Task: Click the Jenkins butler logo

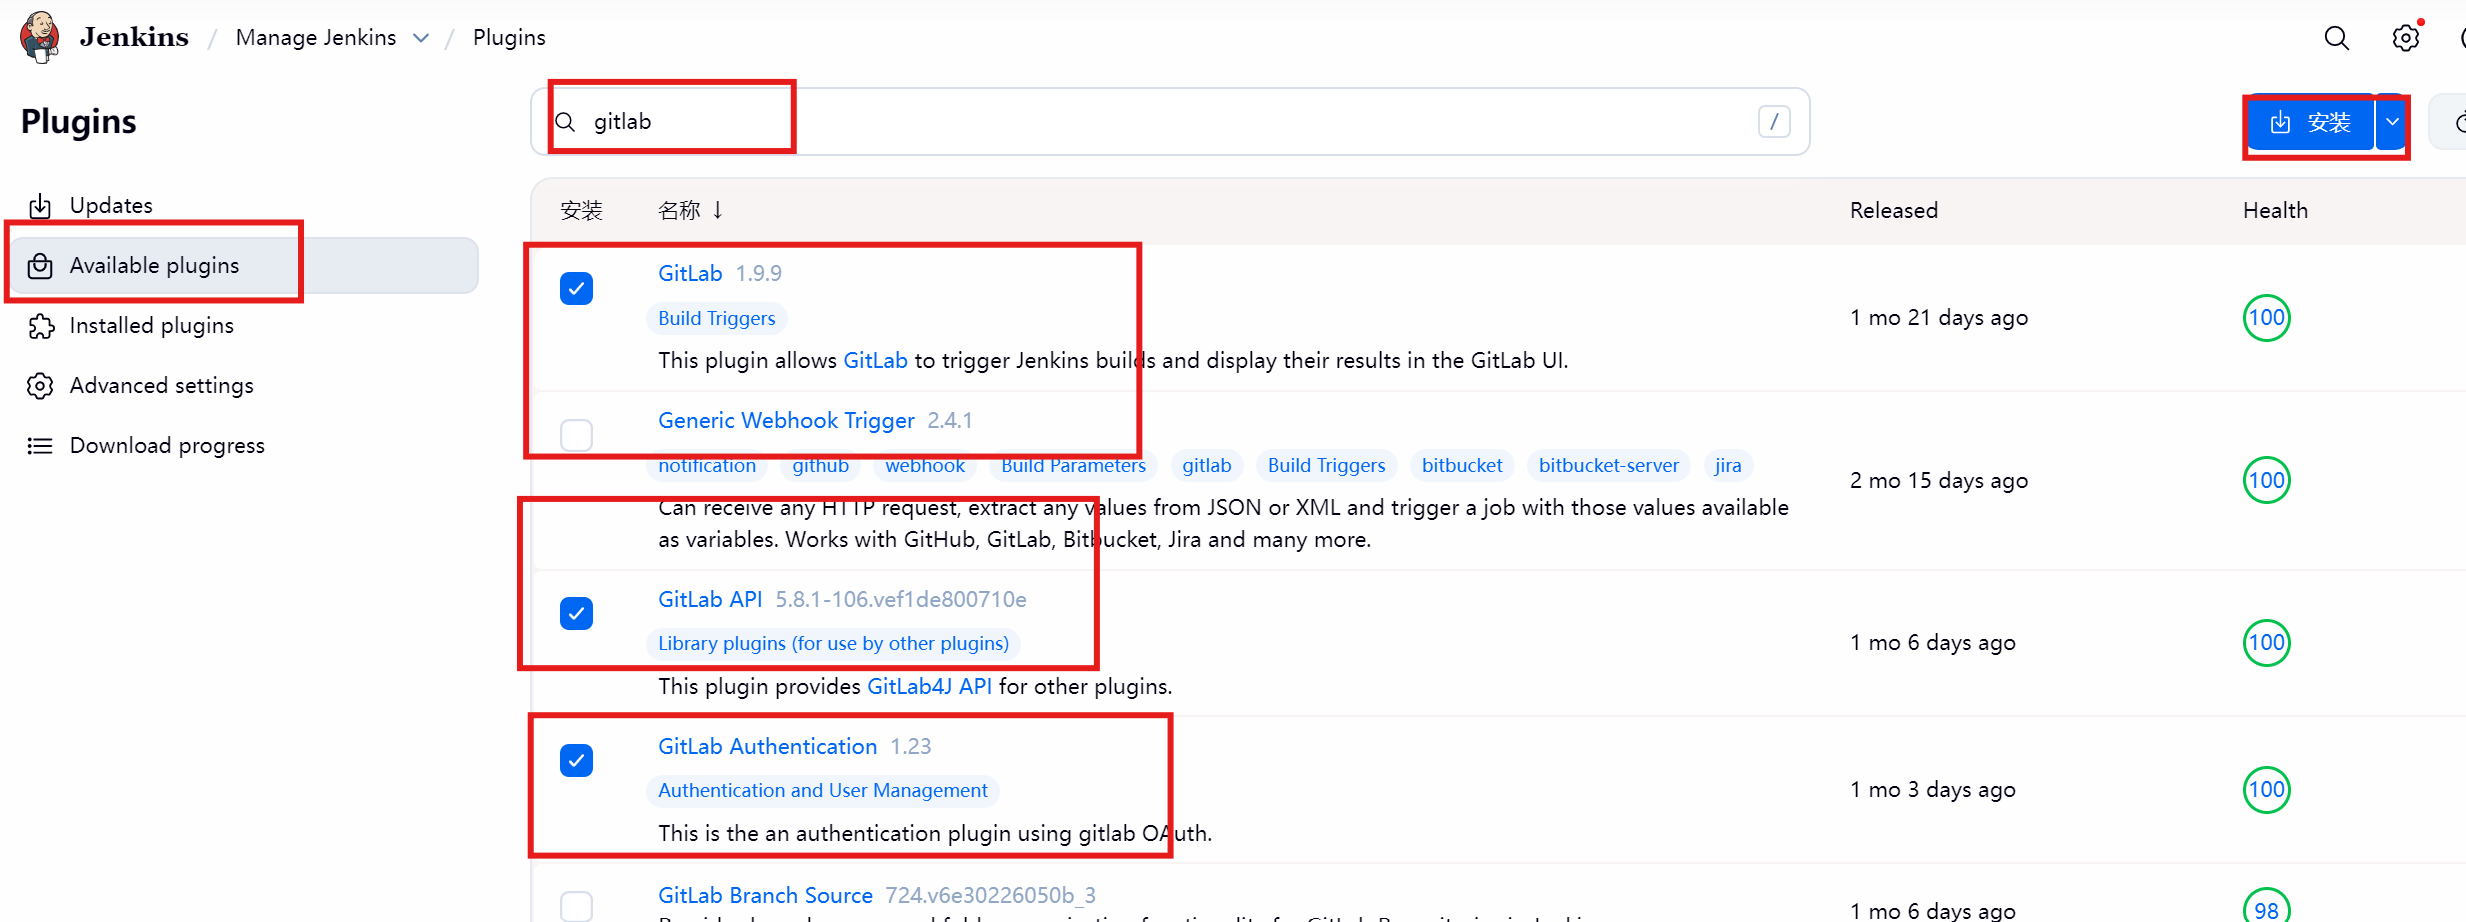Action: (x=40, y=37)
